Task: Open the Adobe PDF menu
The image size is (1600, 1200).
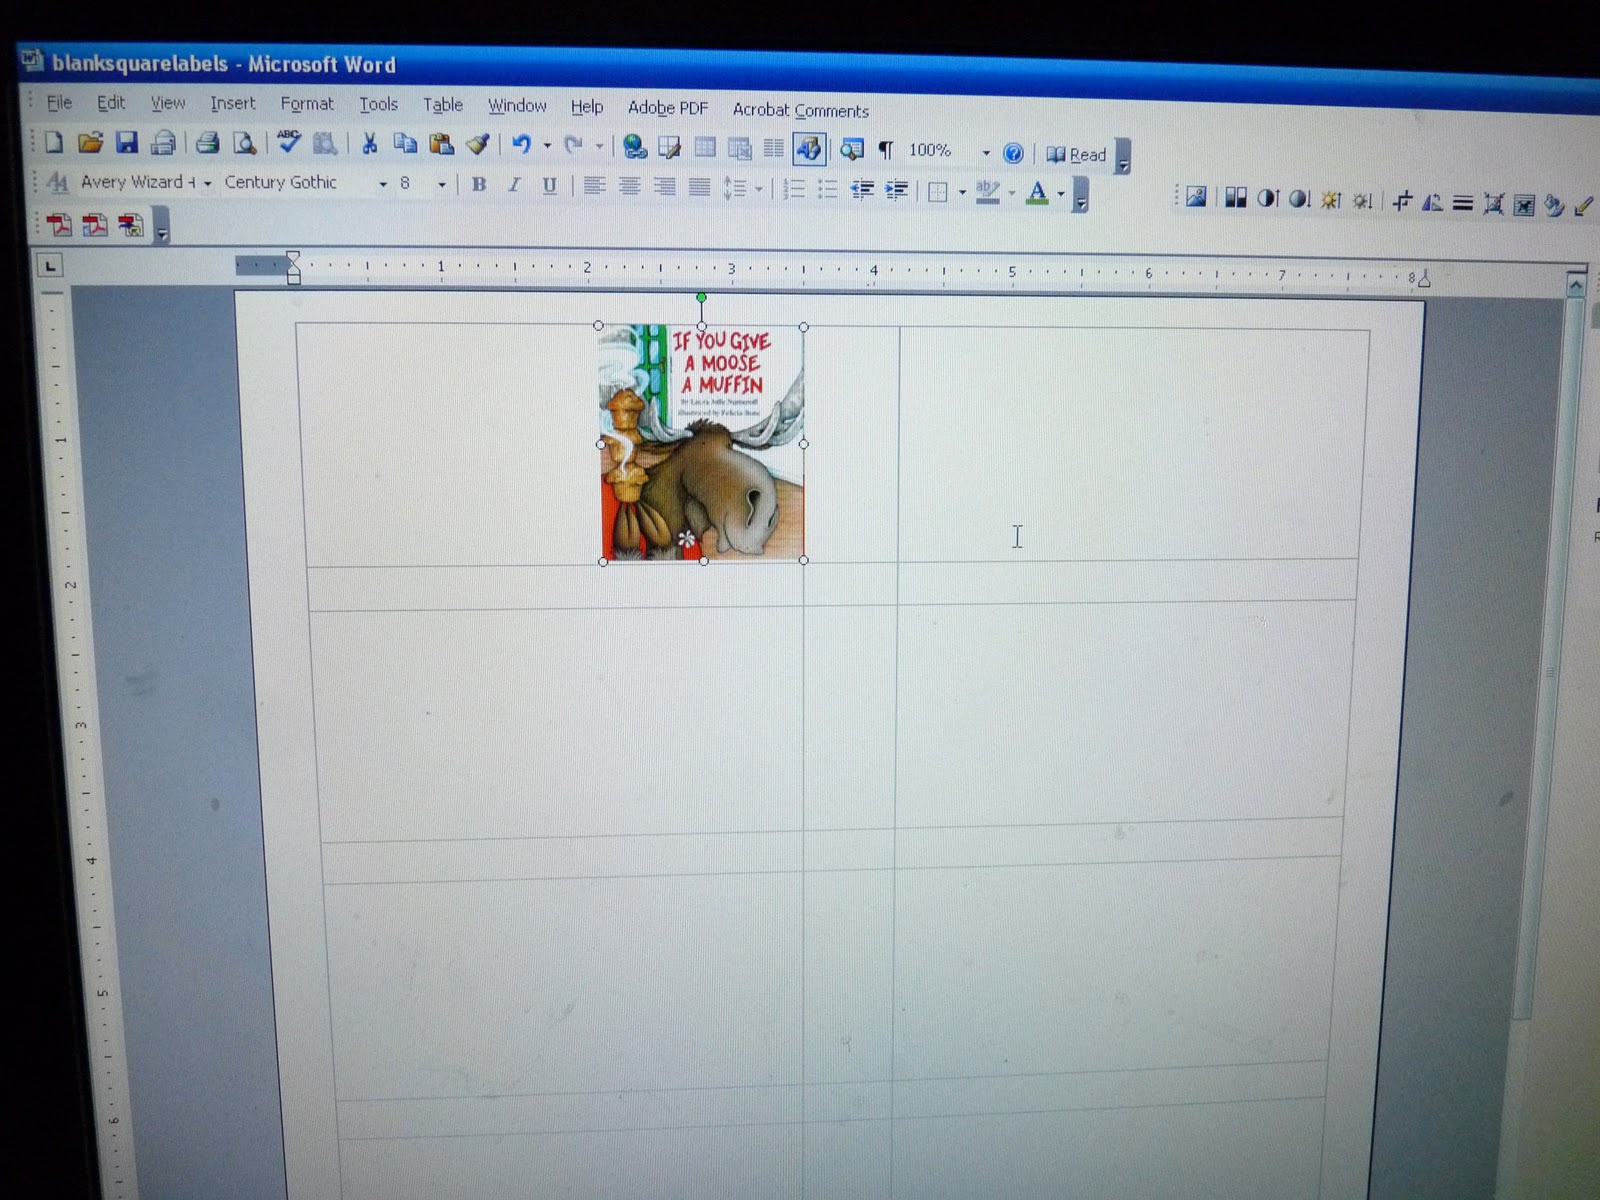Action: coord(667,108)
